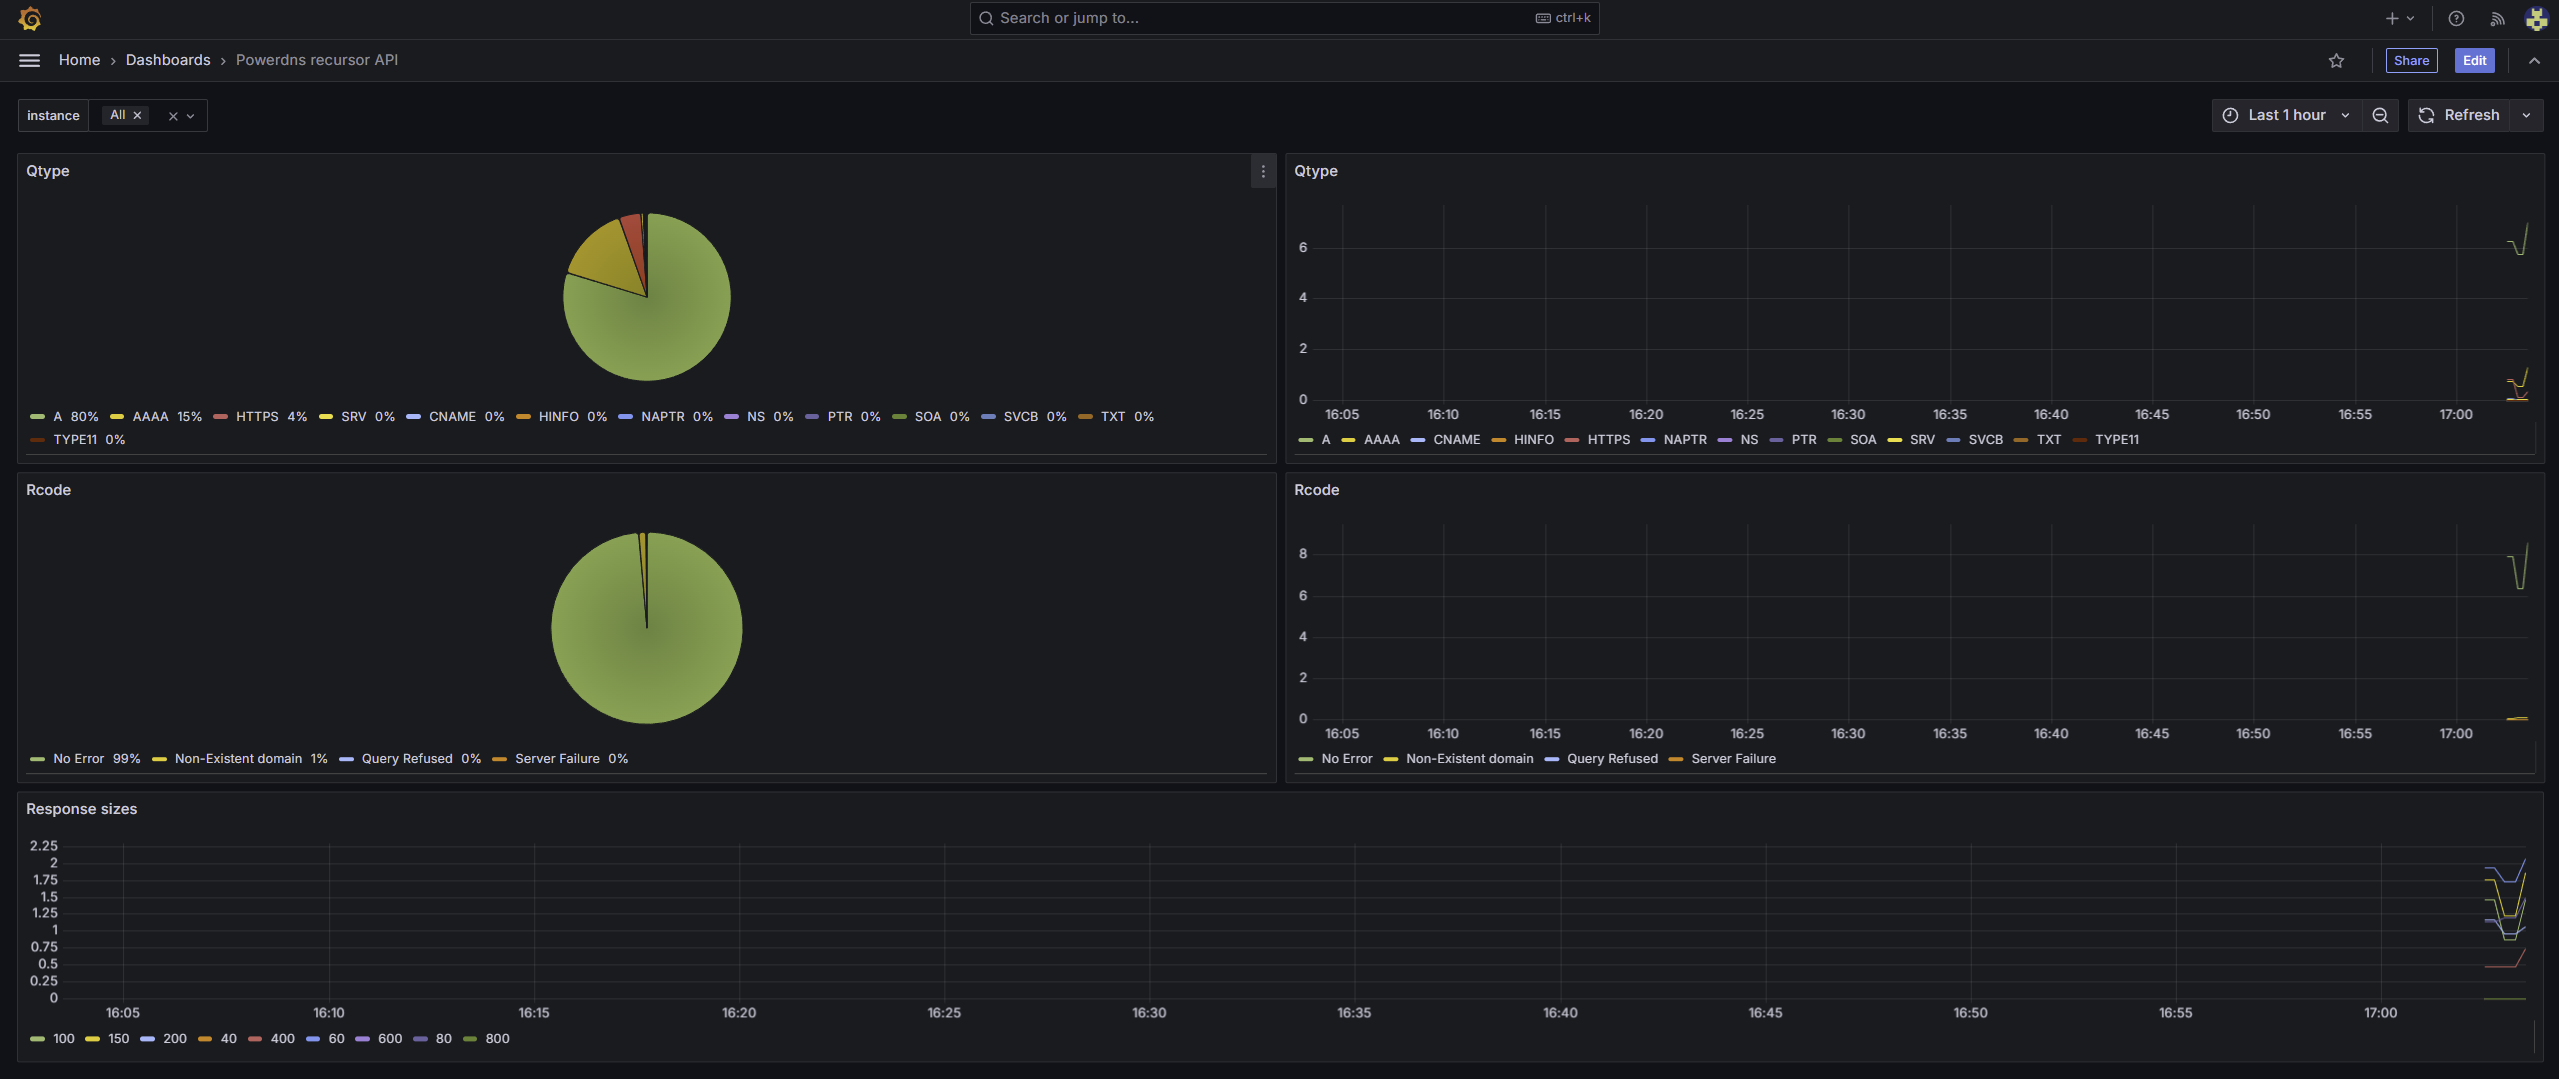Open the help question mark icon
This screenshot has width=2559, height=1079.
tap(2456, 19)
